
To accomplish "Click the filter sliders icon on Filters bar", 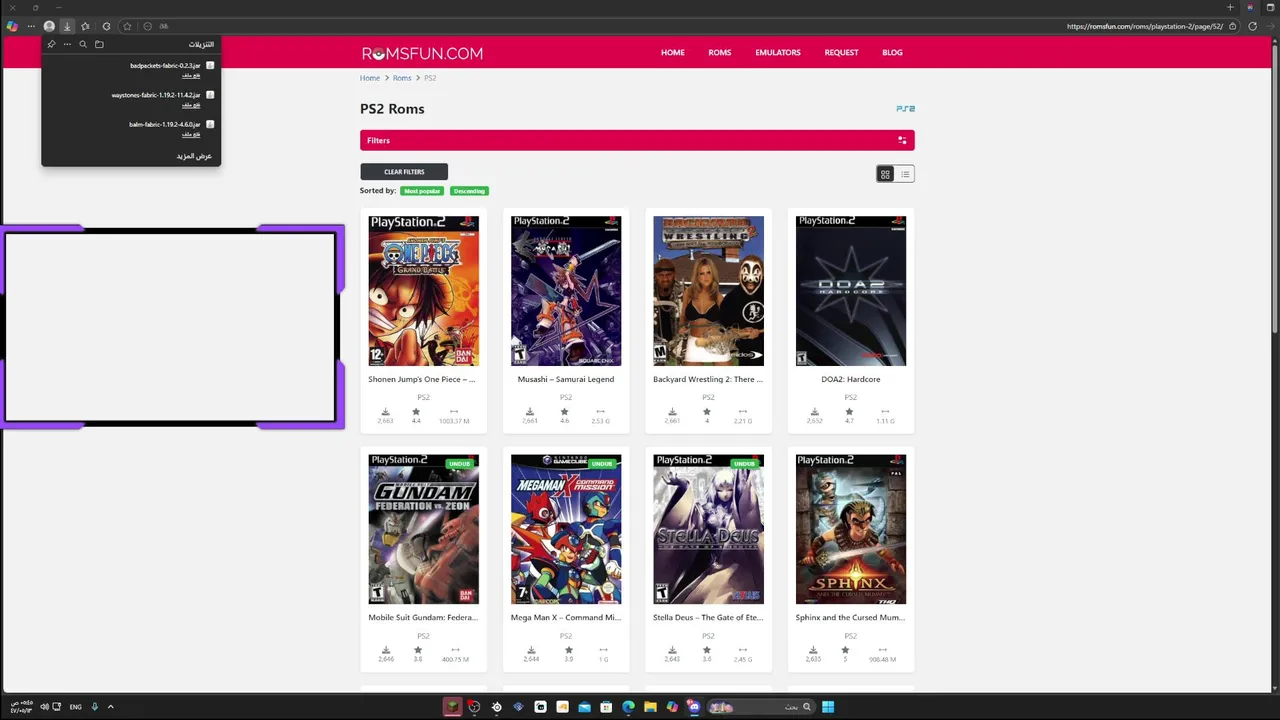I will tap(902, 141).
